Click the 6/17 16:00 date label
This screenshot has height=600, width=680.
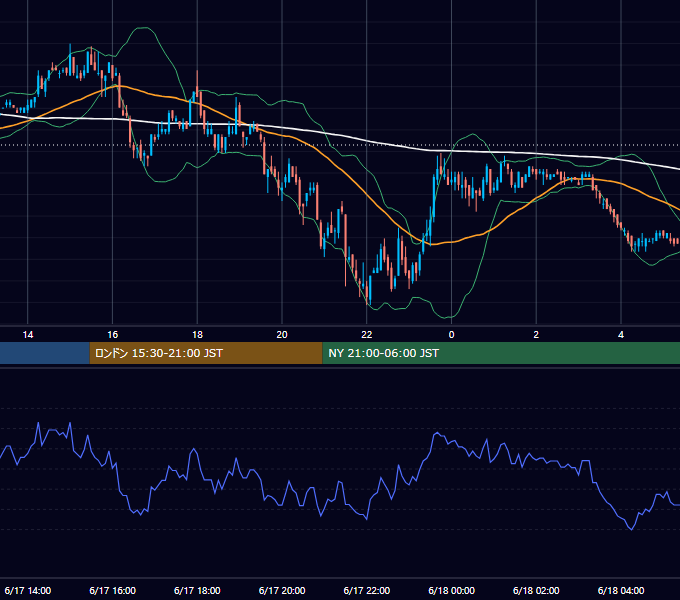pos(112,590)
